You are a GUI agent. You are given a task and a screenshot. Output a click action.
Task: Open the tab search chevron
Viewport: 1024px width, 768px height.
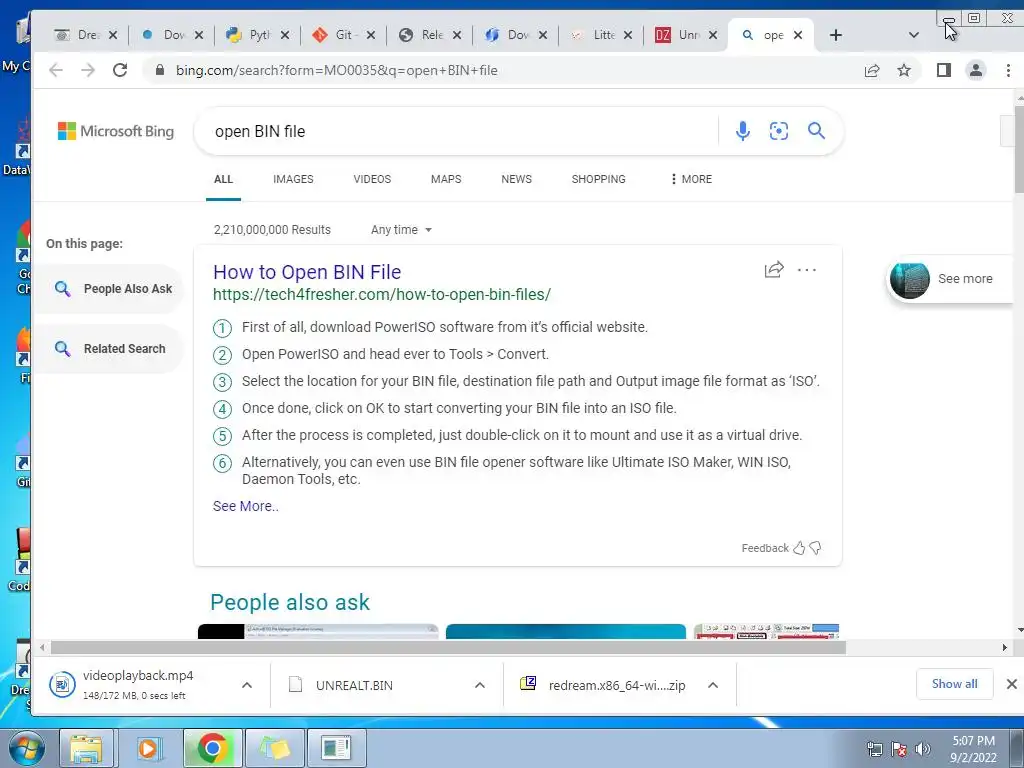tap(914, 35)
